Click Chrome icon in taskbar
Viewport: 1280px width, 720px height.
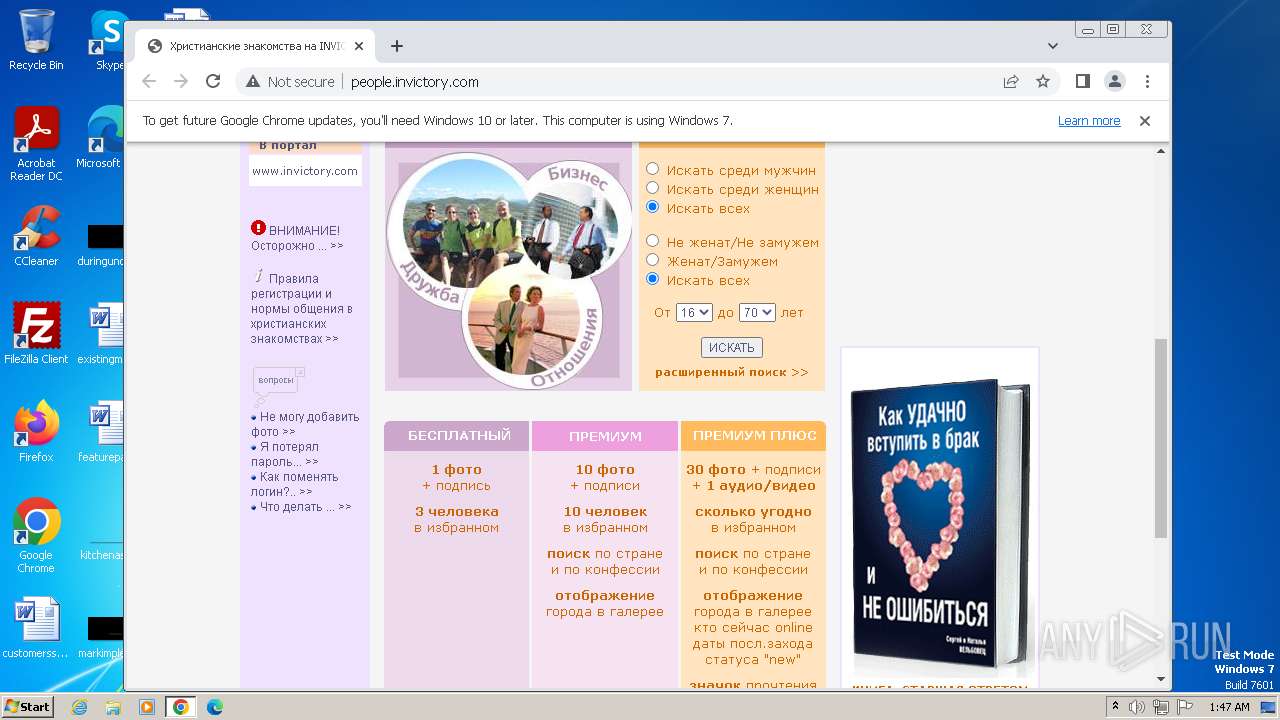(180, 707)
